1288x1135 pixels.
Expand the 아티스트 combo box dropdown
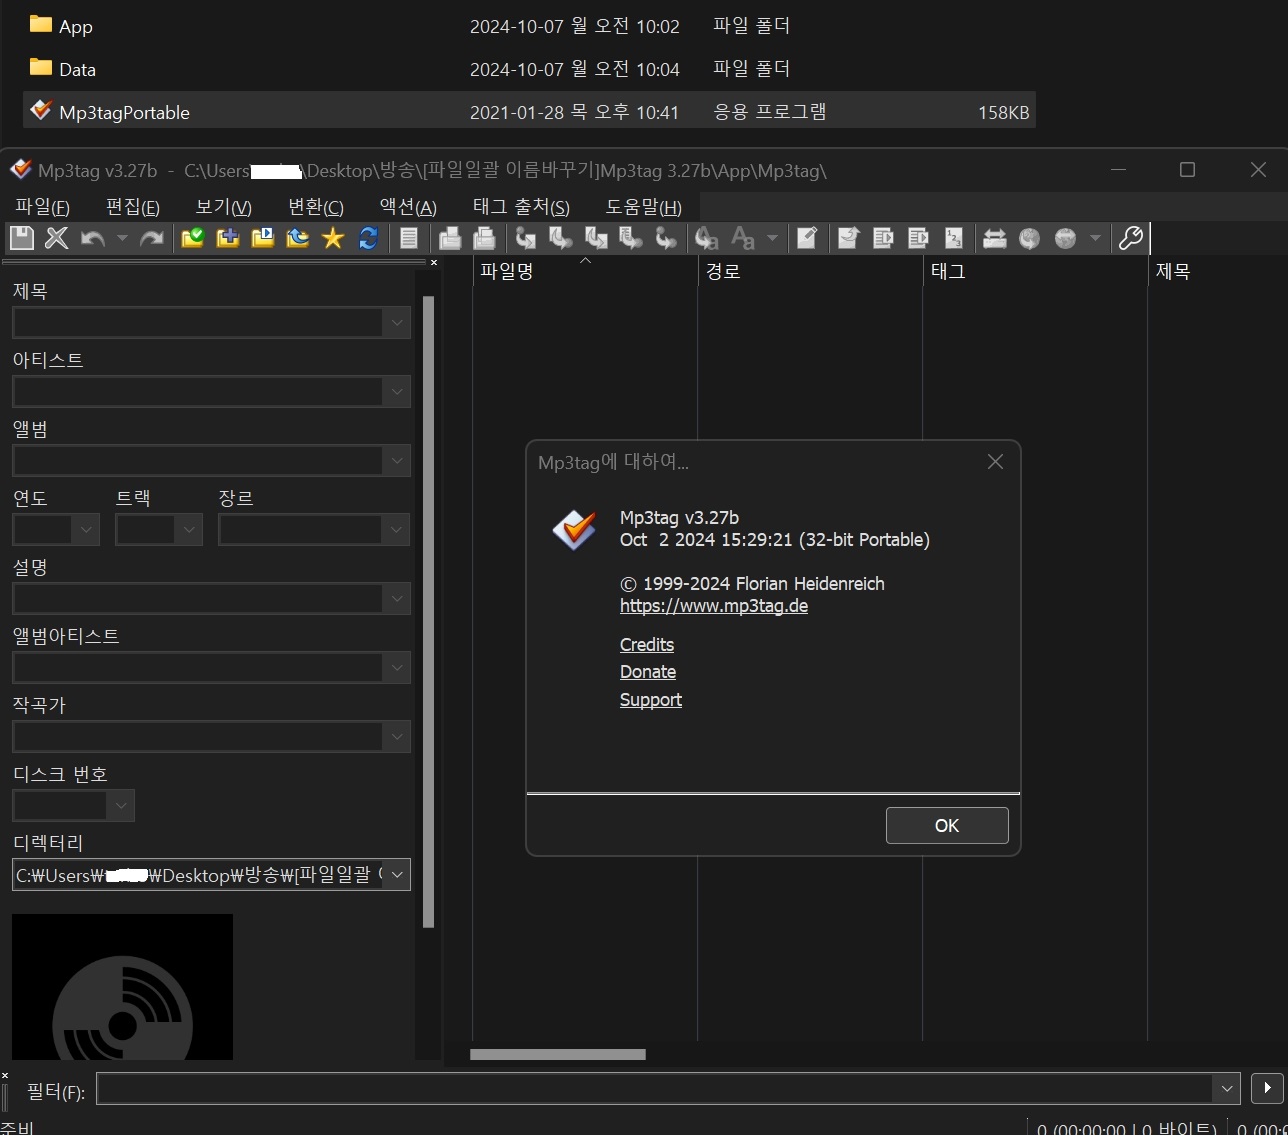[x=397, y=392]
